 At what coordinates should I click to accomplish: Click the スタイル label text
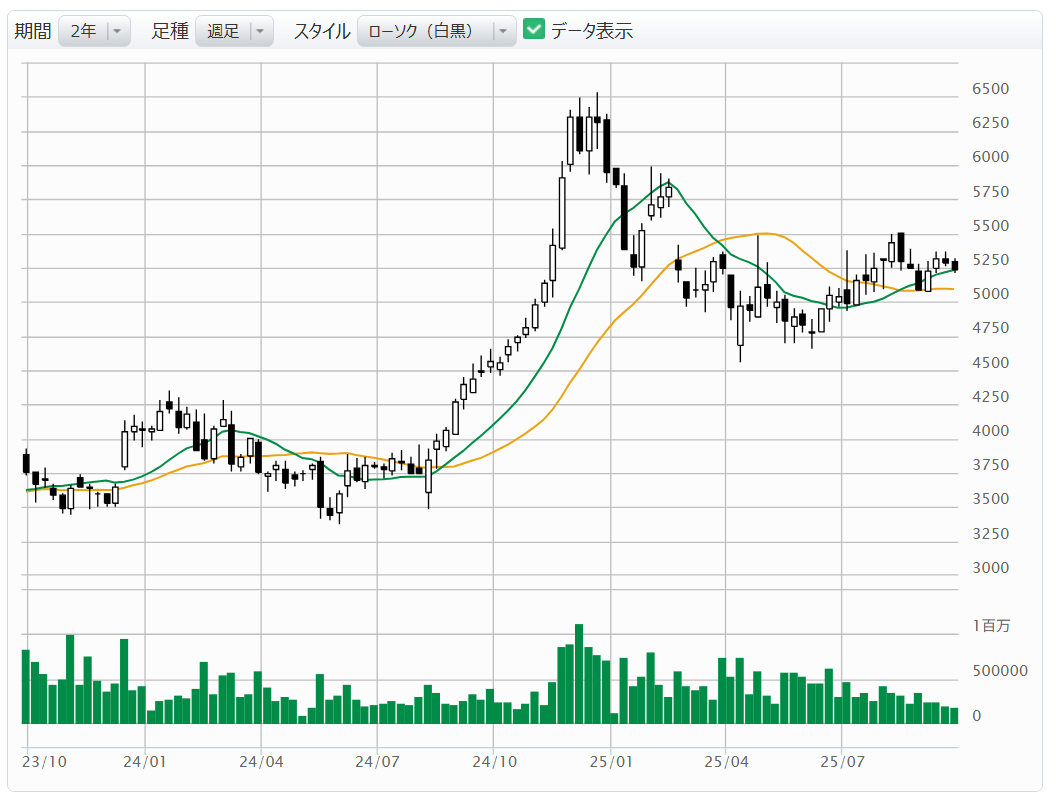point(320,31)
